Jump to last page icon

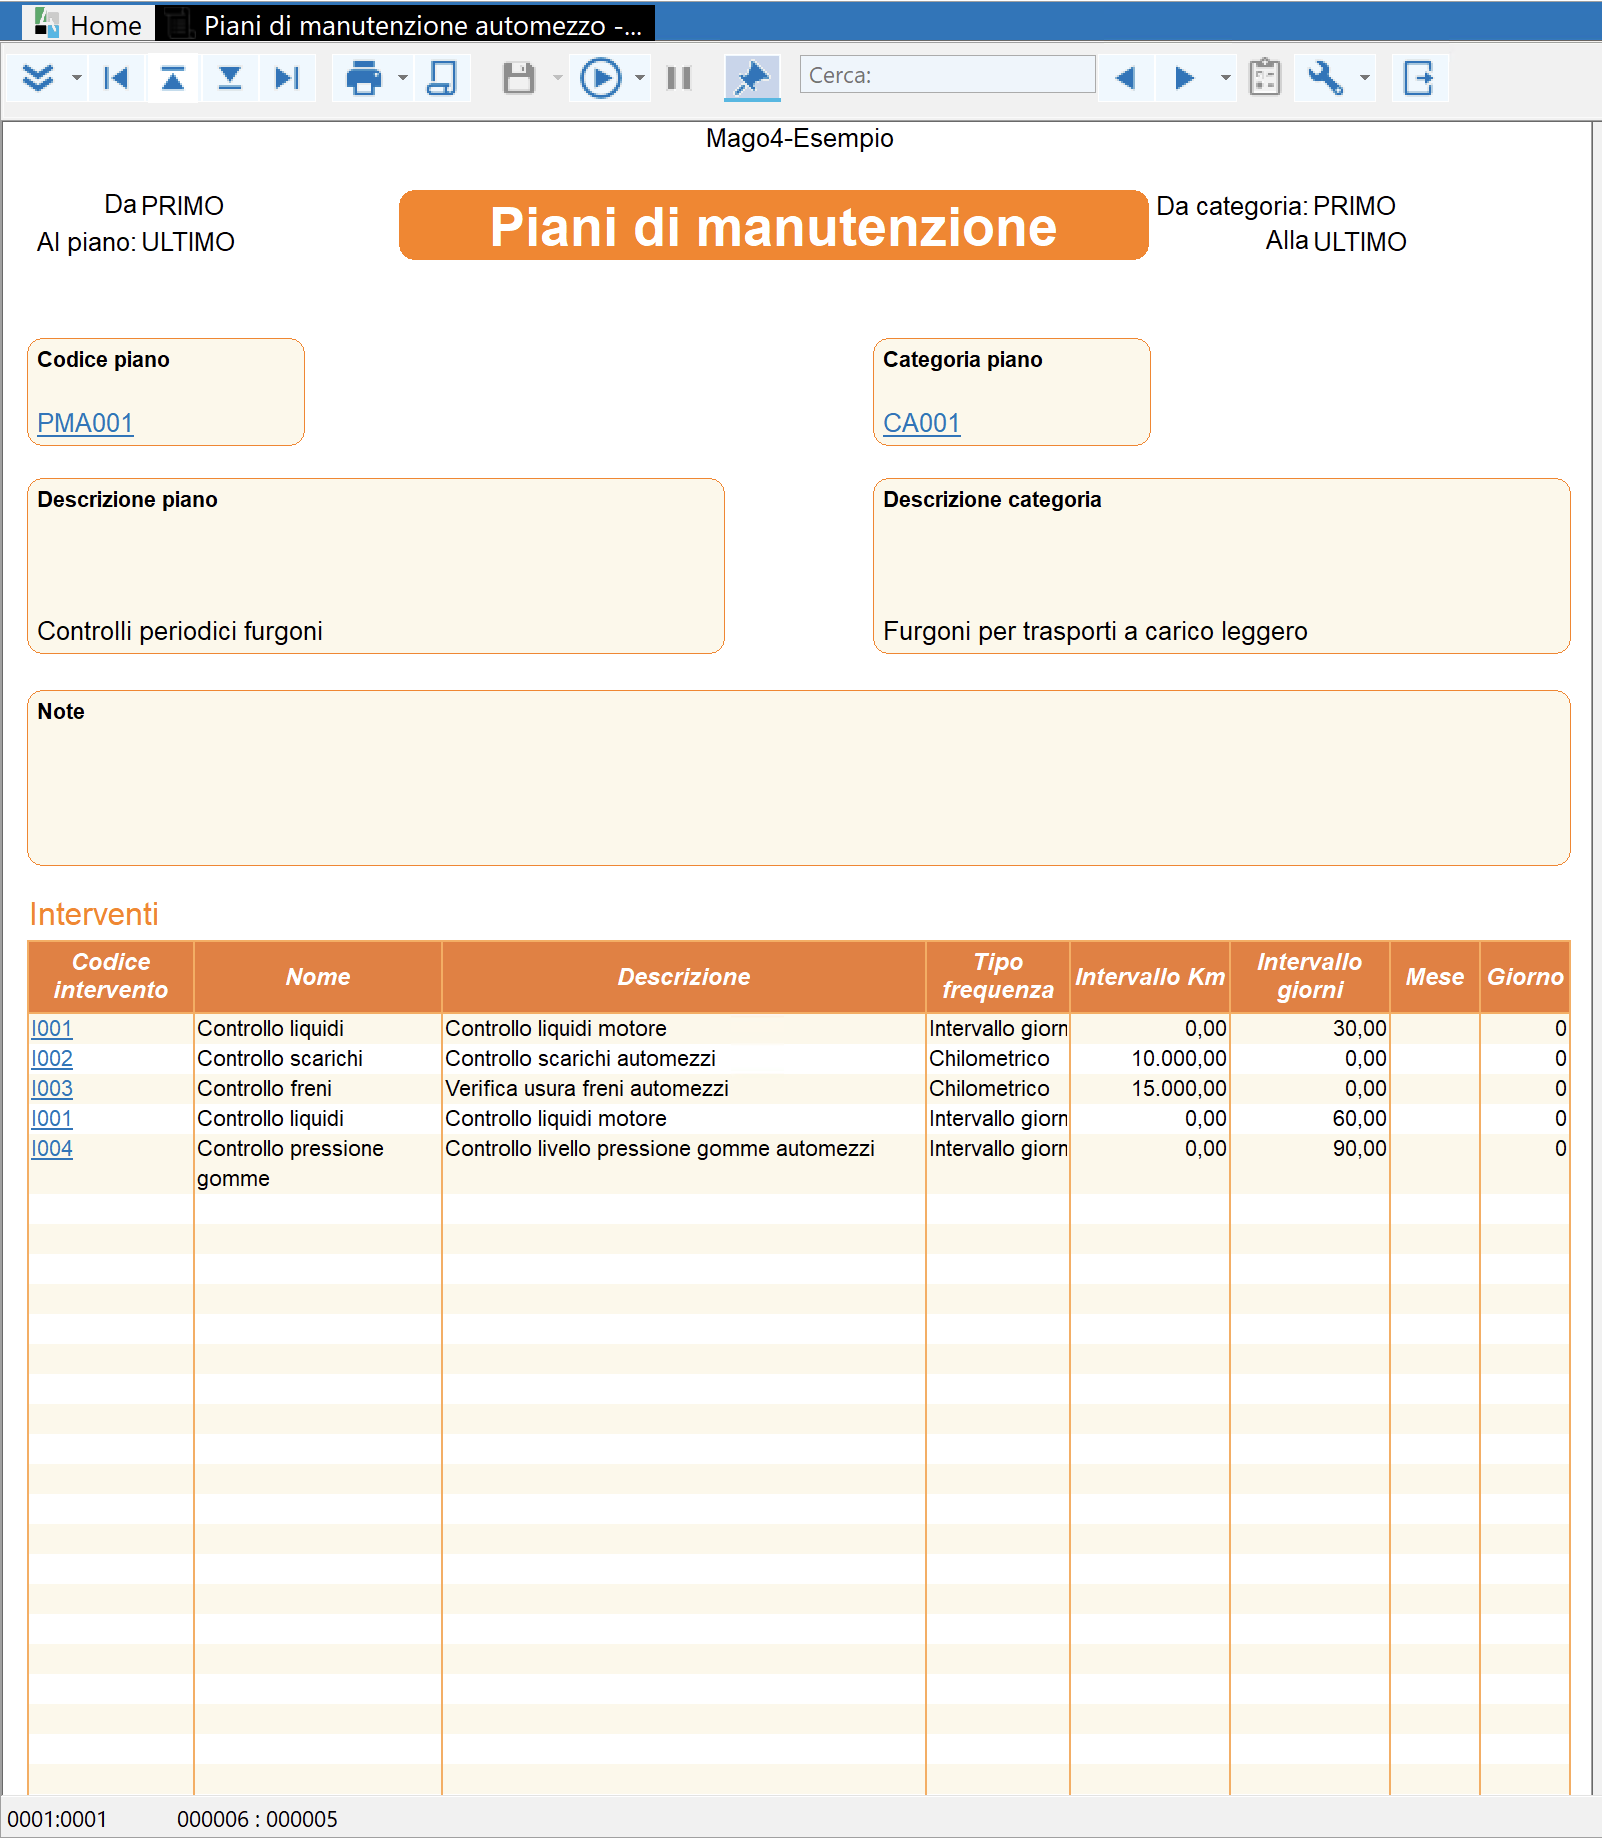click(287, 77)
